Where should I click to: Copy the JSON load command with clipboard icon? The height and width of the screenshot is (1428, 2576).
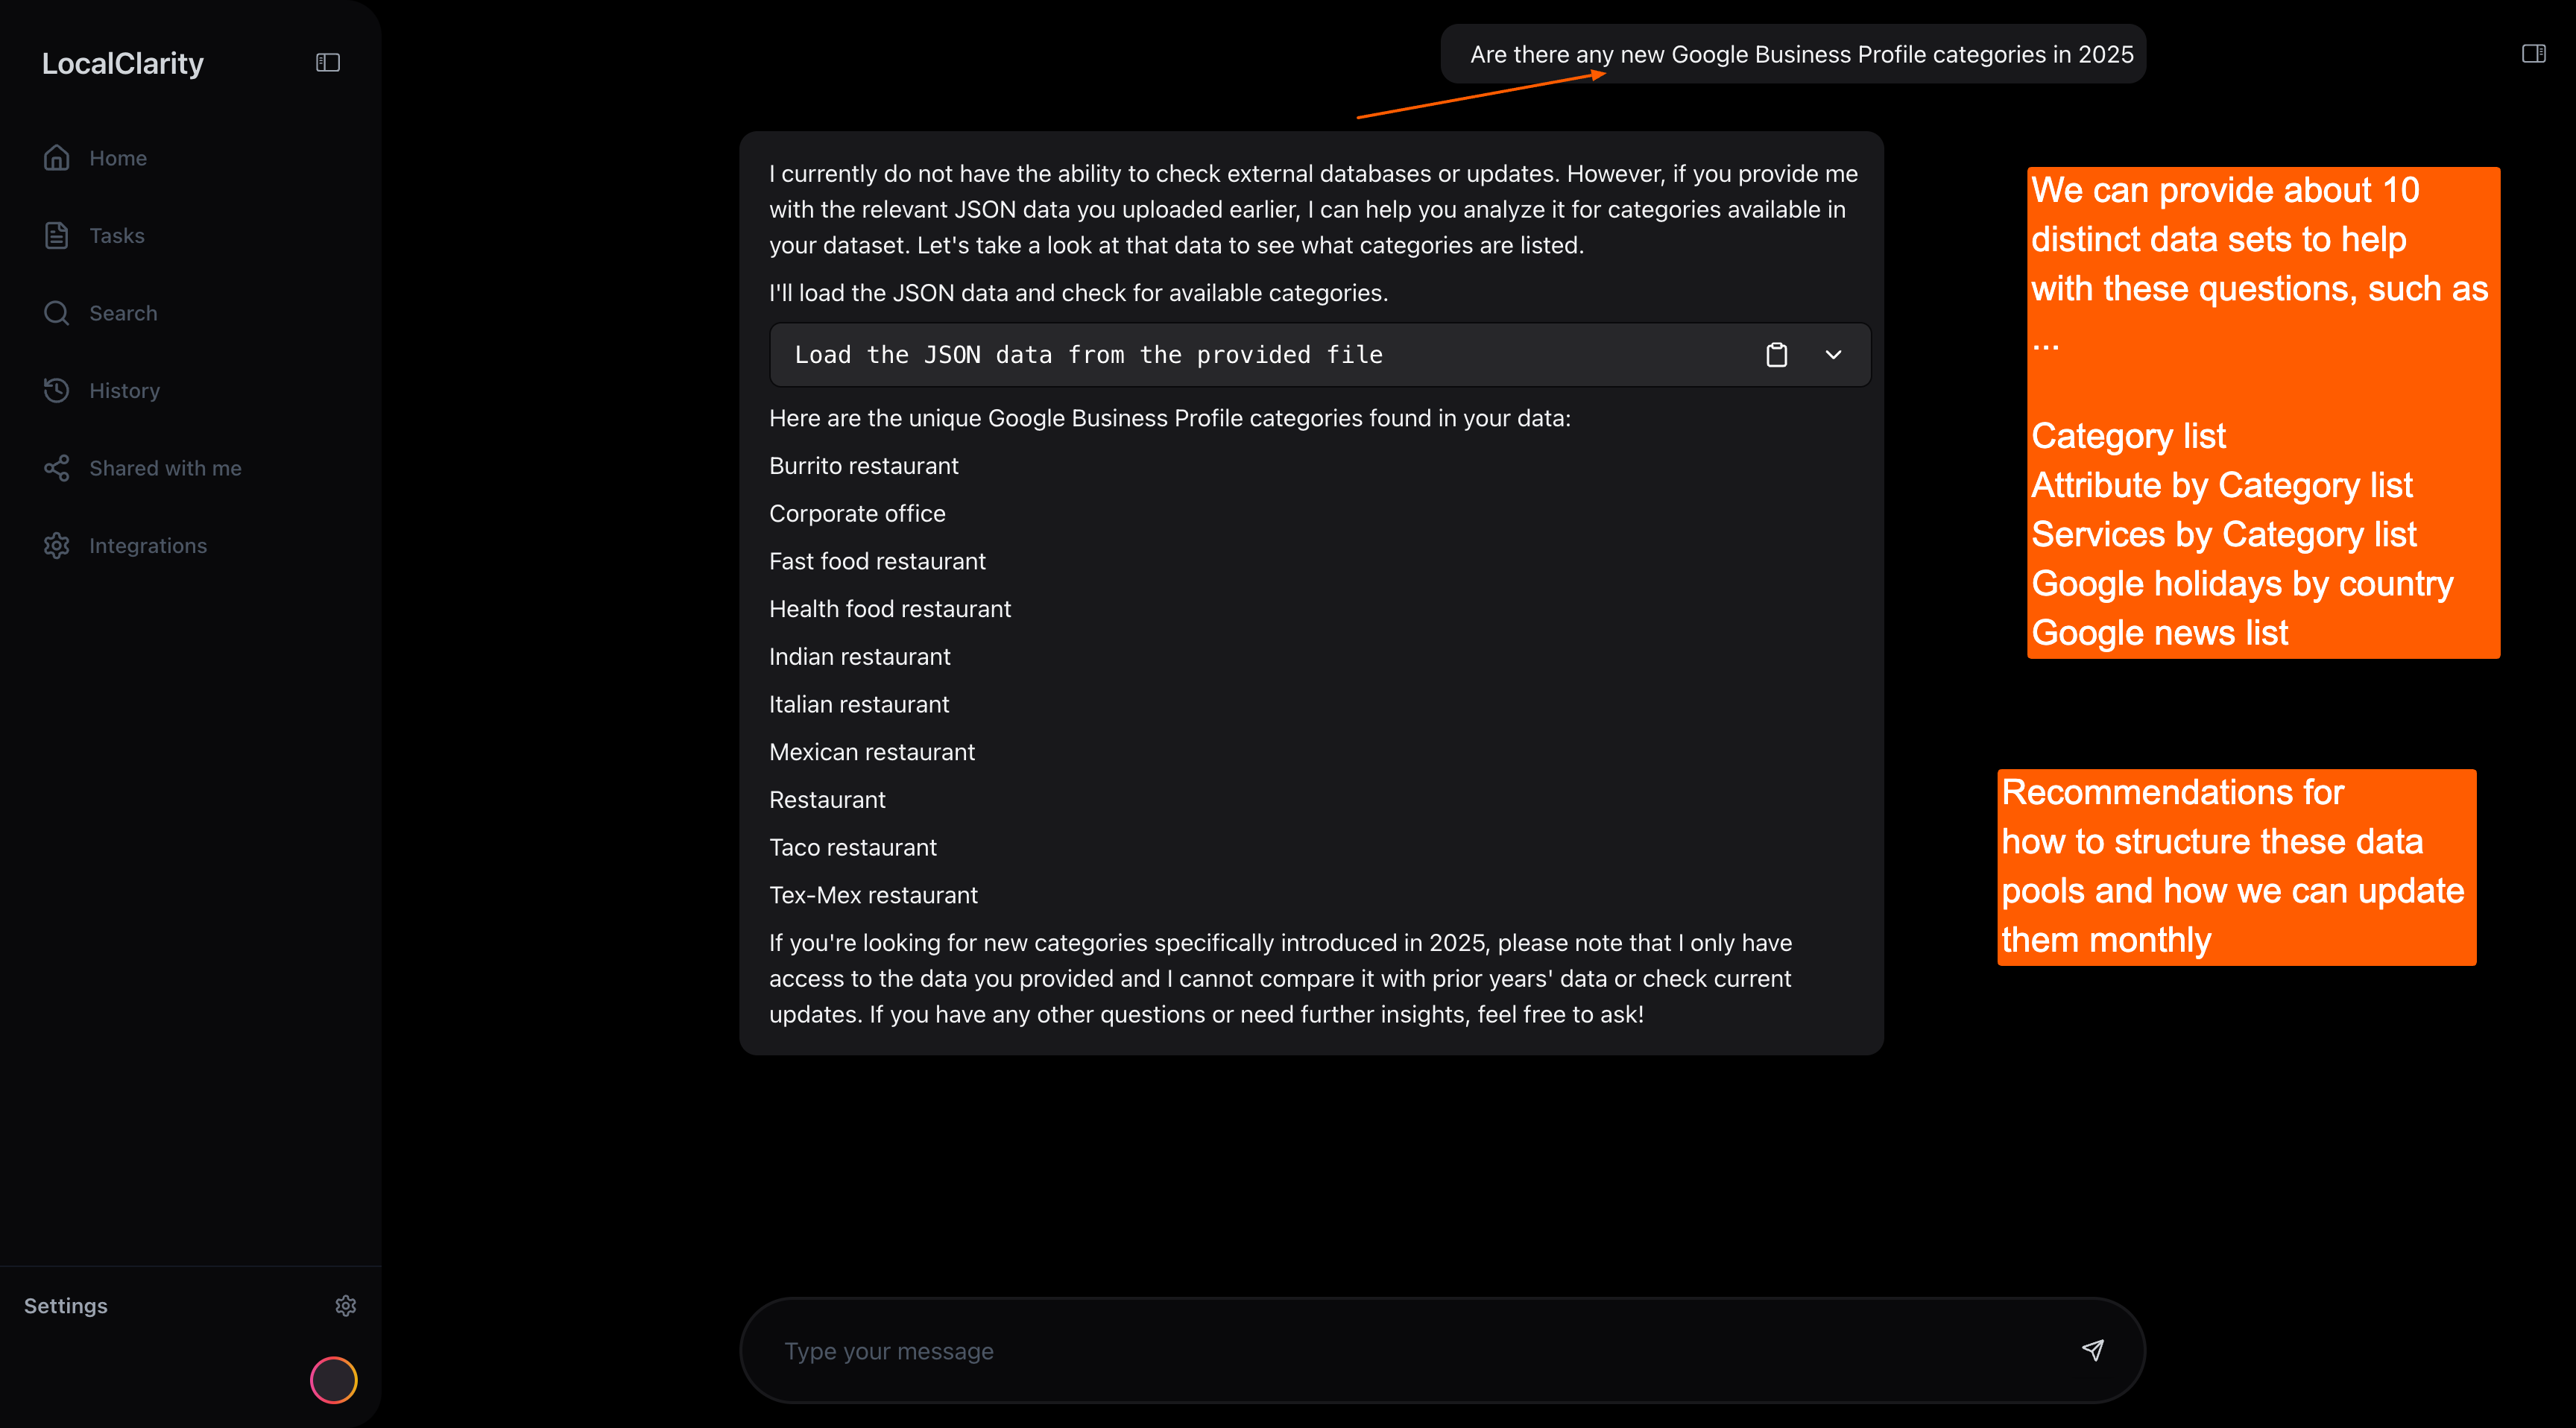pyautogui.click(x=1778, y=354)
